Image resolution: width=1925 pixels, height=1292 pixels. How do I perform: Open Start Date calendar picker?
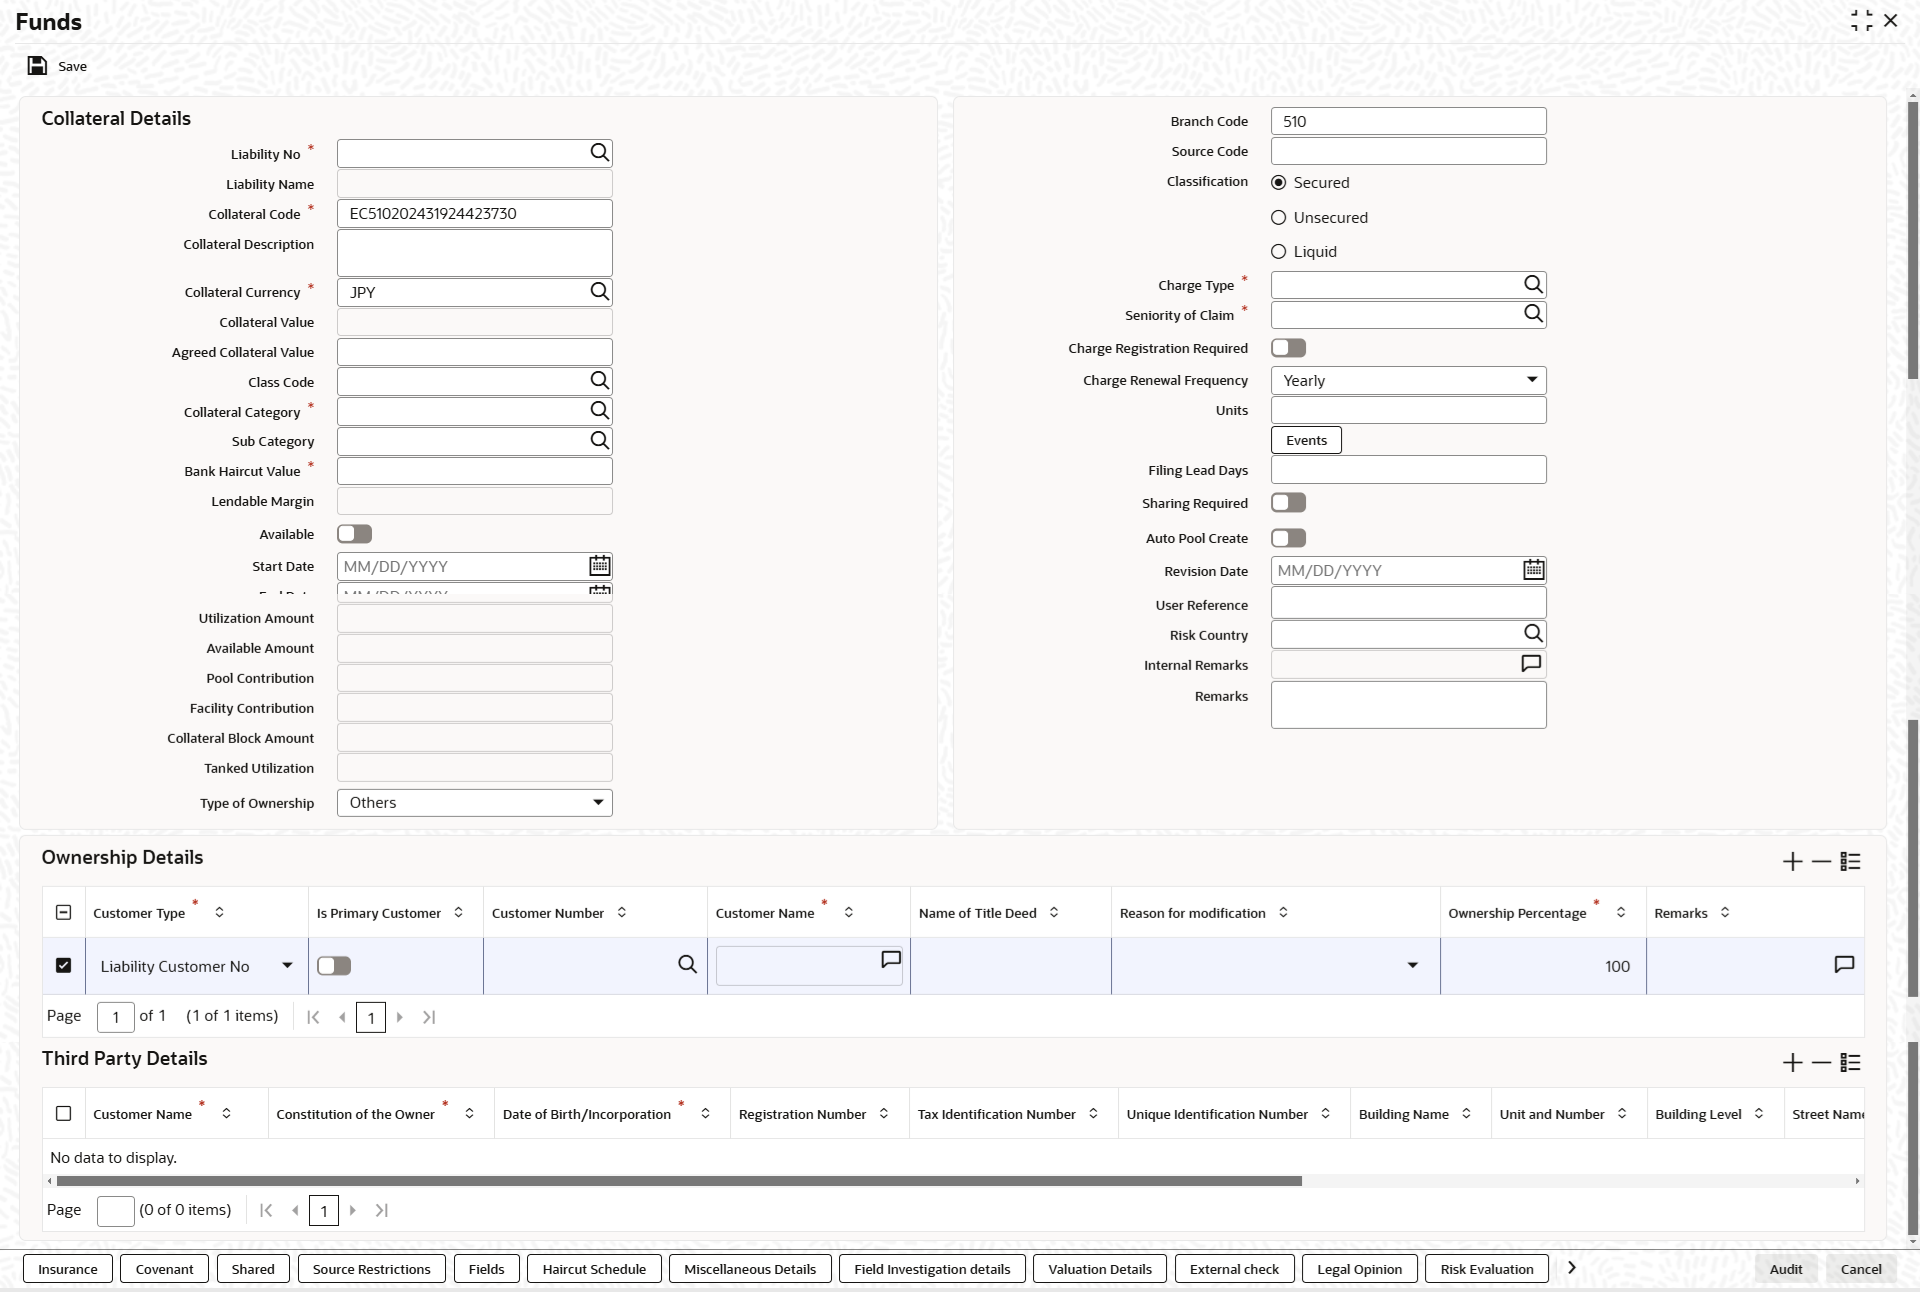tap(599, 566)
